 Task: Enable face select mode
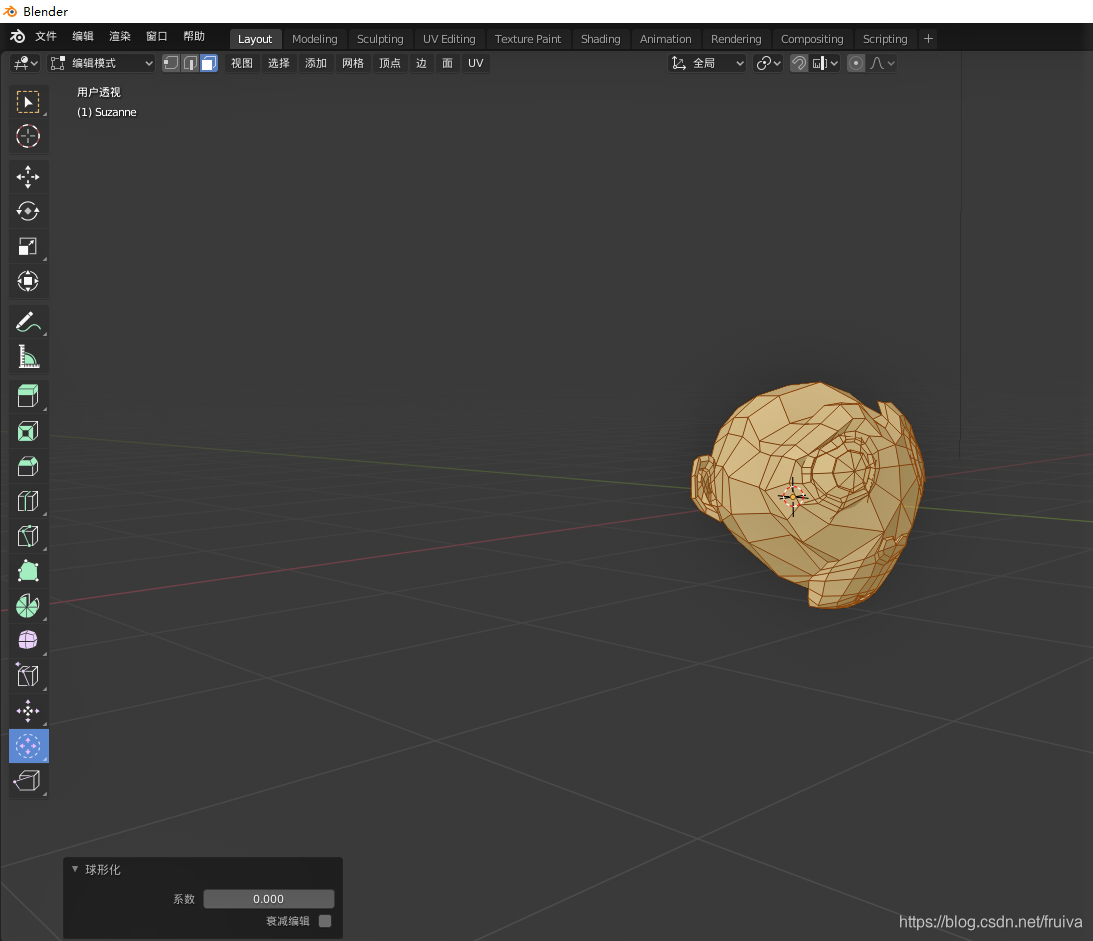tap(208, 63)
